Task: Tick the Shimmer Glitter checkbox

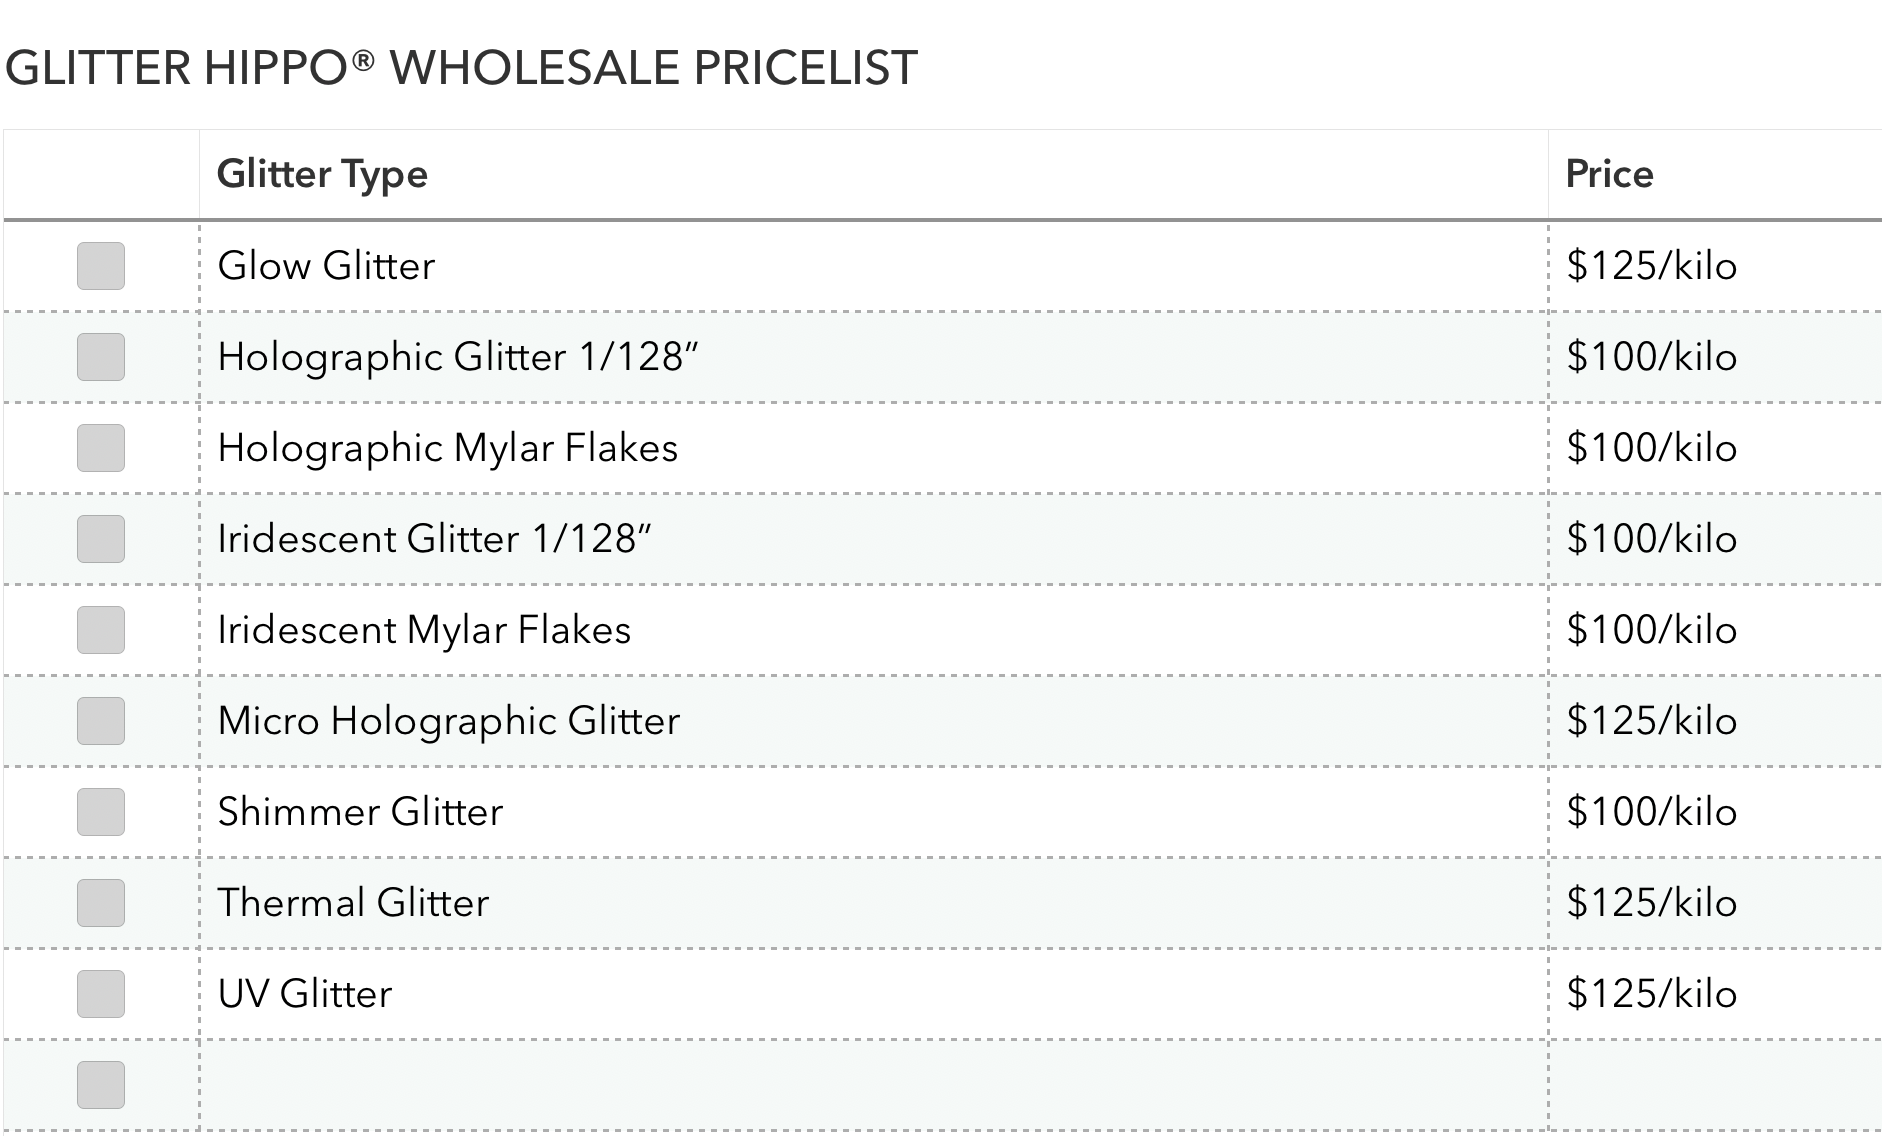Action: tap(101, 812)
